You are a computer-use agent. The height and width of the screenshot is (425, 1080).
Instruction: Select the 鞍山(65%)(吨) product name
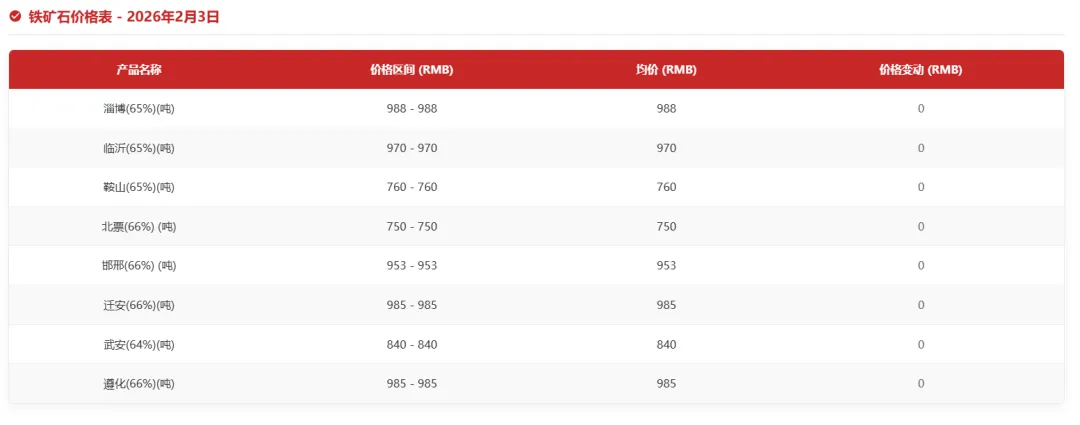139,187
